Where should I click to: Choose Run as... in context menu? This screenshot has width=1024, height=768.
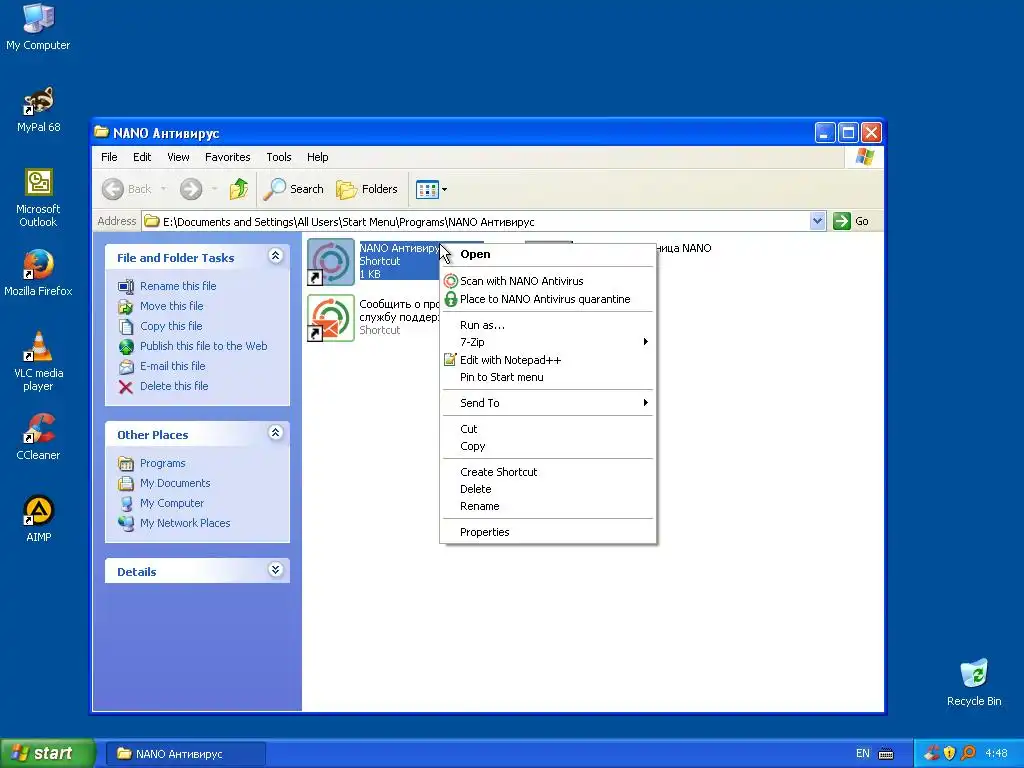point(548,325)
